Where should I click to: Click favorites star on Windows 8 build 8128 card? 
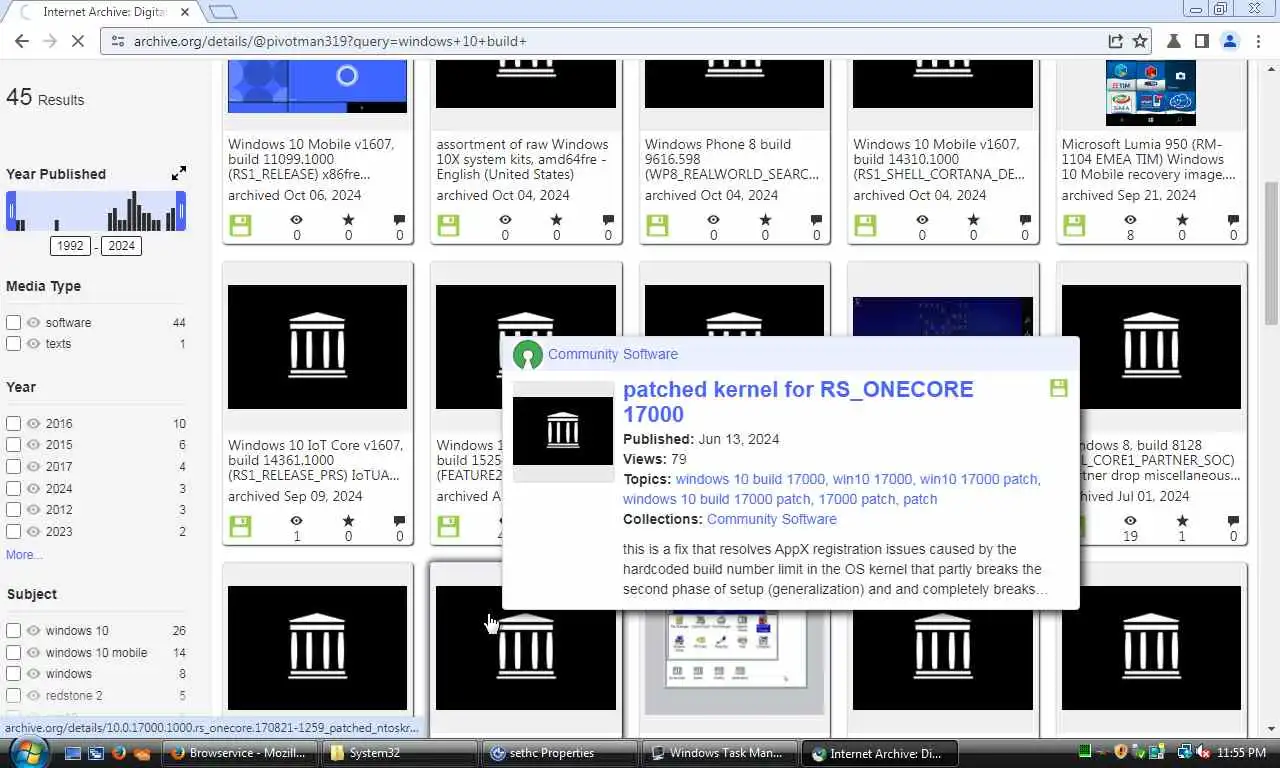(1182, 521)
